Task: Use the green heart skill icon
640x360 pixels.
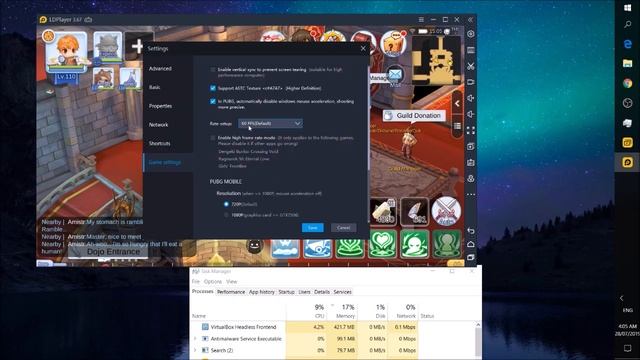Action: click(382, 244)
